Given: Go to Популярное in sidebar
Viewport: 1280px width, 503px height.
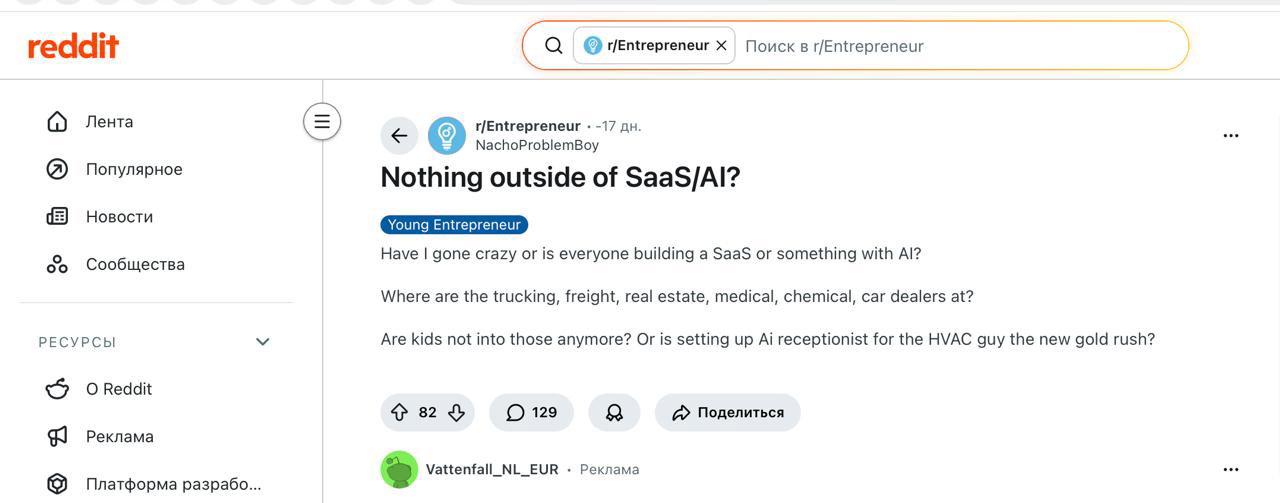Looking at the screenshot, I should point(133,170).
